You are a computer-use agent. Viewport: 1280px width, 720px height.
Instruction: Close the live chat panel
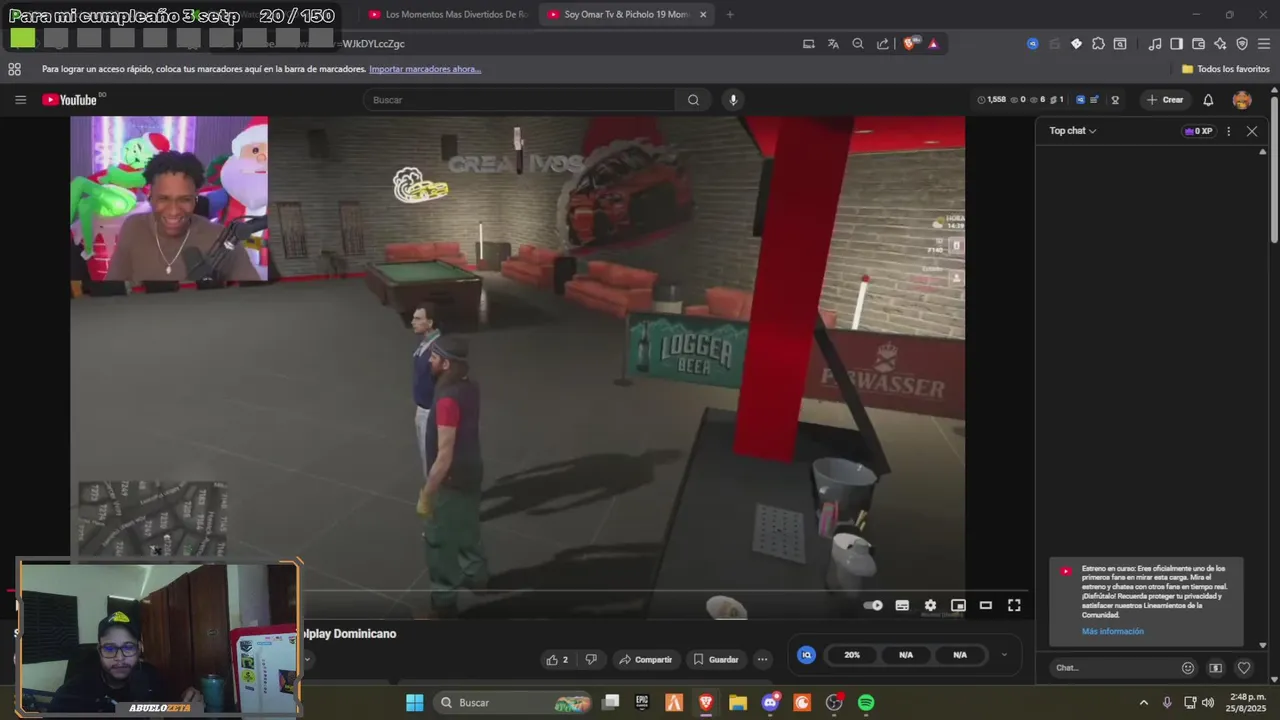click(1252, 131)
